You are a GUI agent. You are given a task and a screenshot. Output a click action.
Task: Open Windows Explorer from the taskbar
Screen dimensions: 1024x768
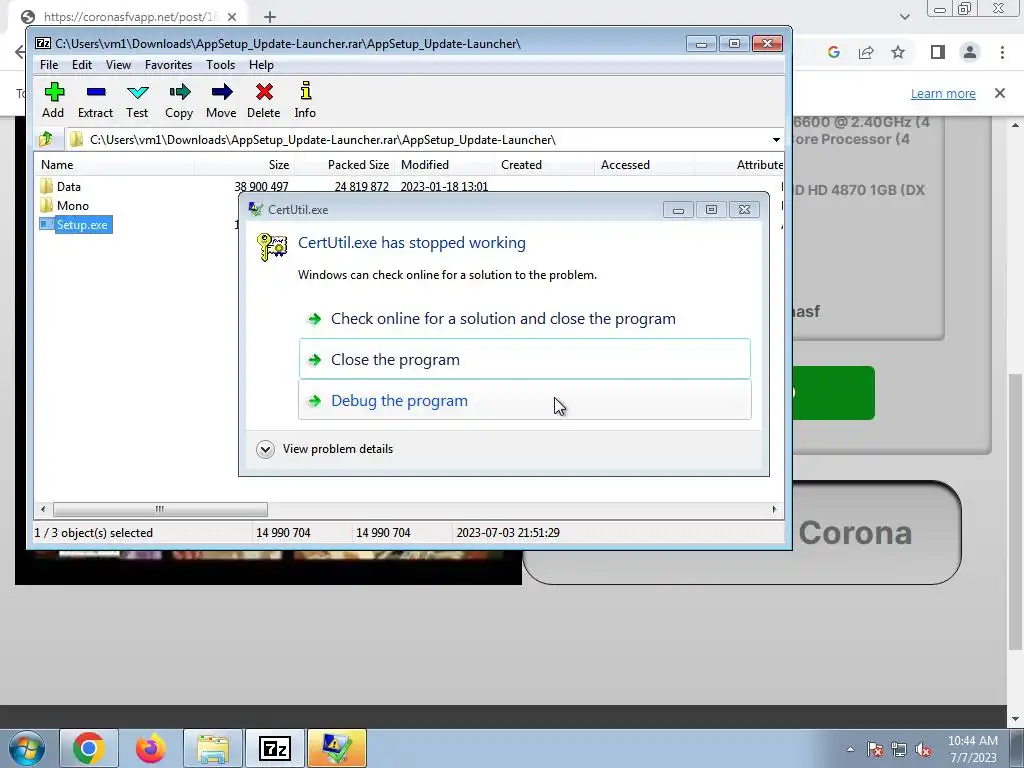tap(213, 748)
